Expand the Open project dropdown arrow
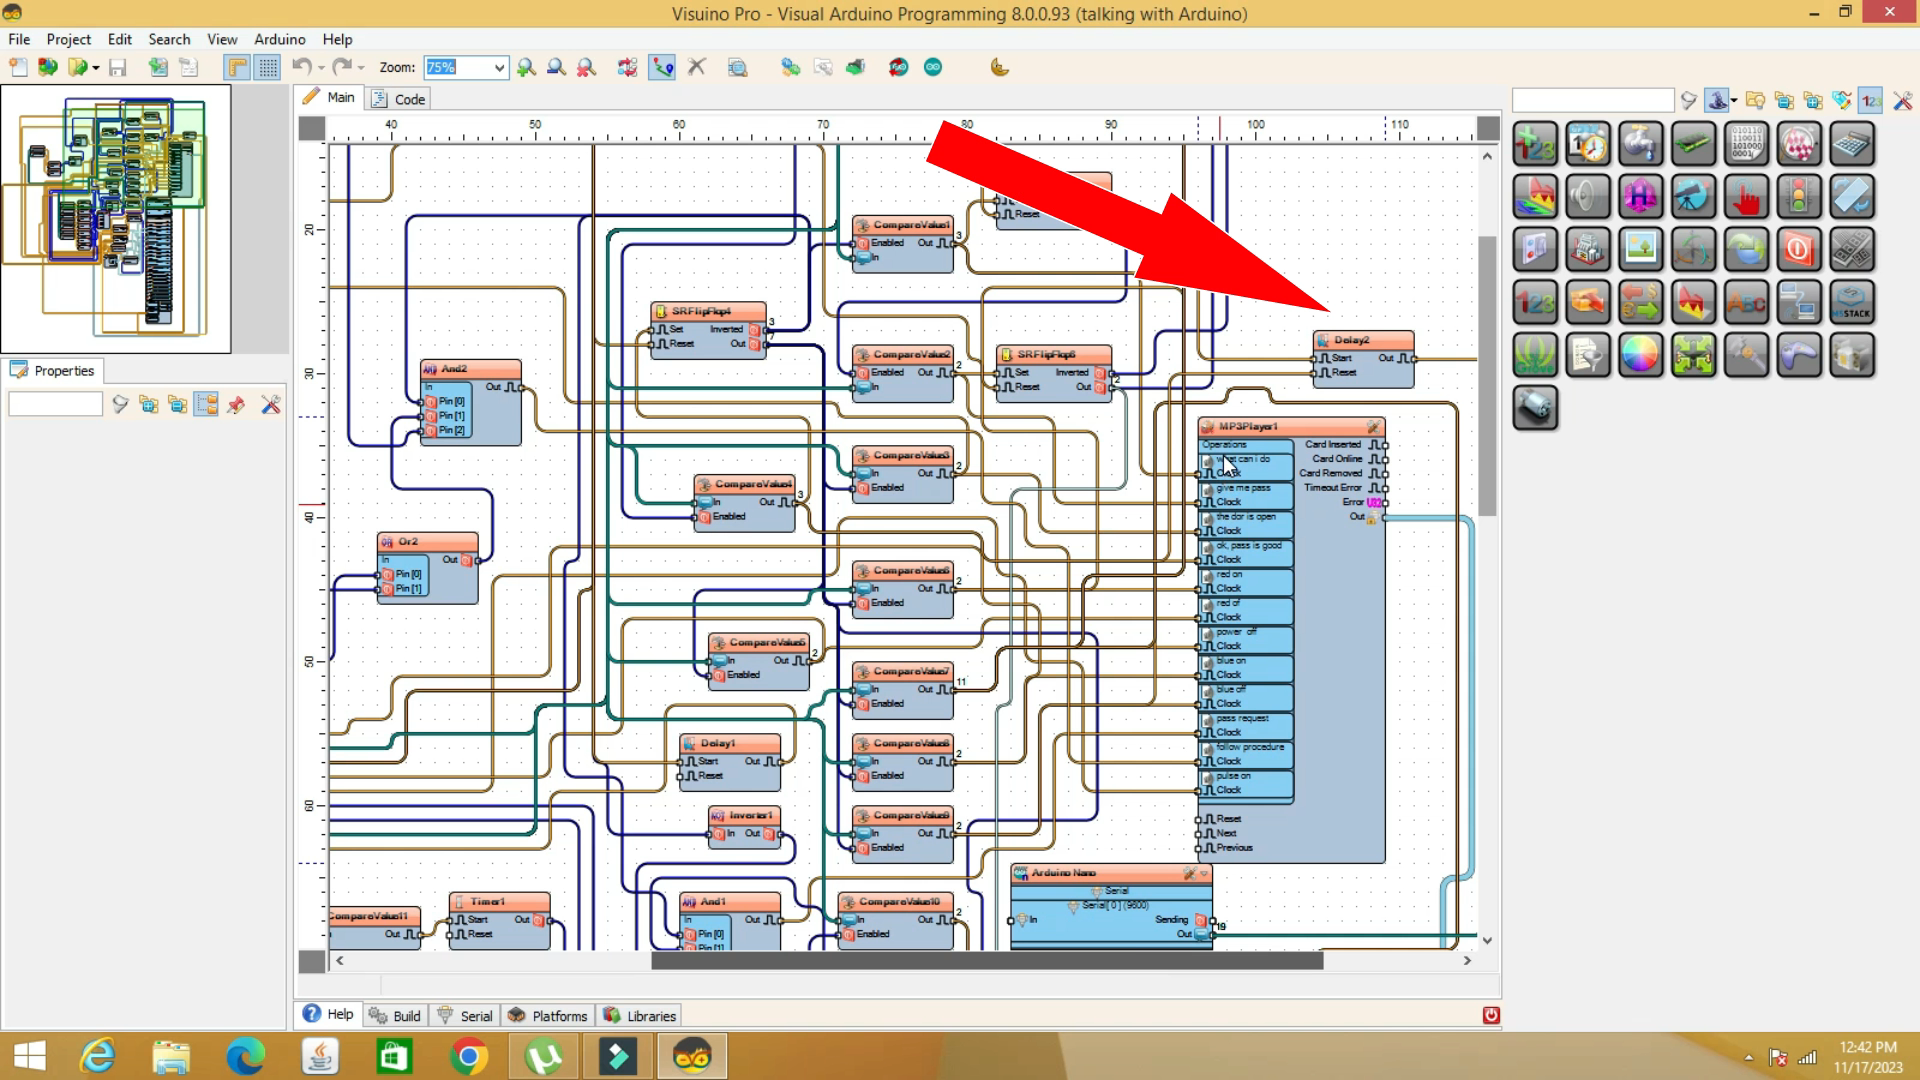This screenshot has width=1920, height=1080. tap(96, 67)
